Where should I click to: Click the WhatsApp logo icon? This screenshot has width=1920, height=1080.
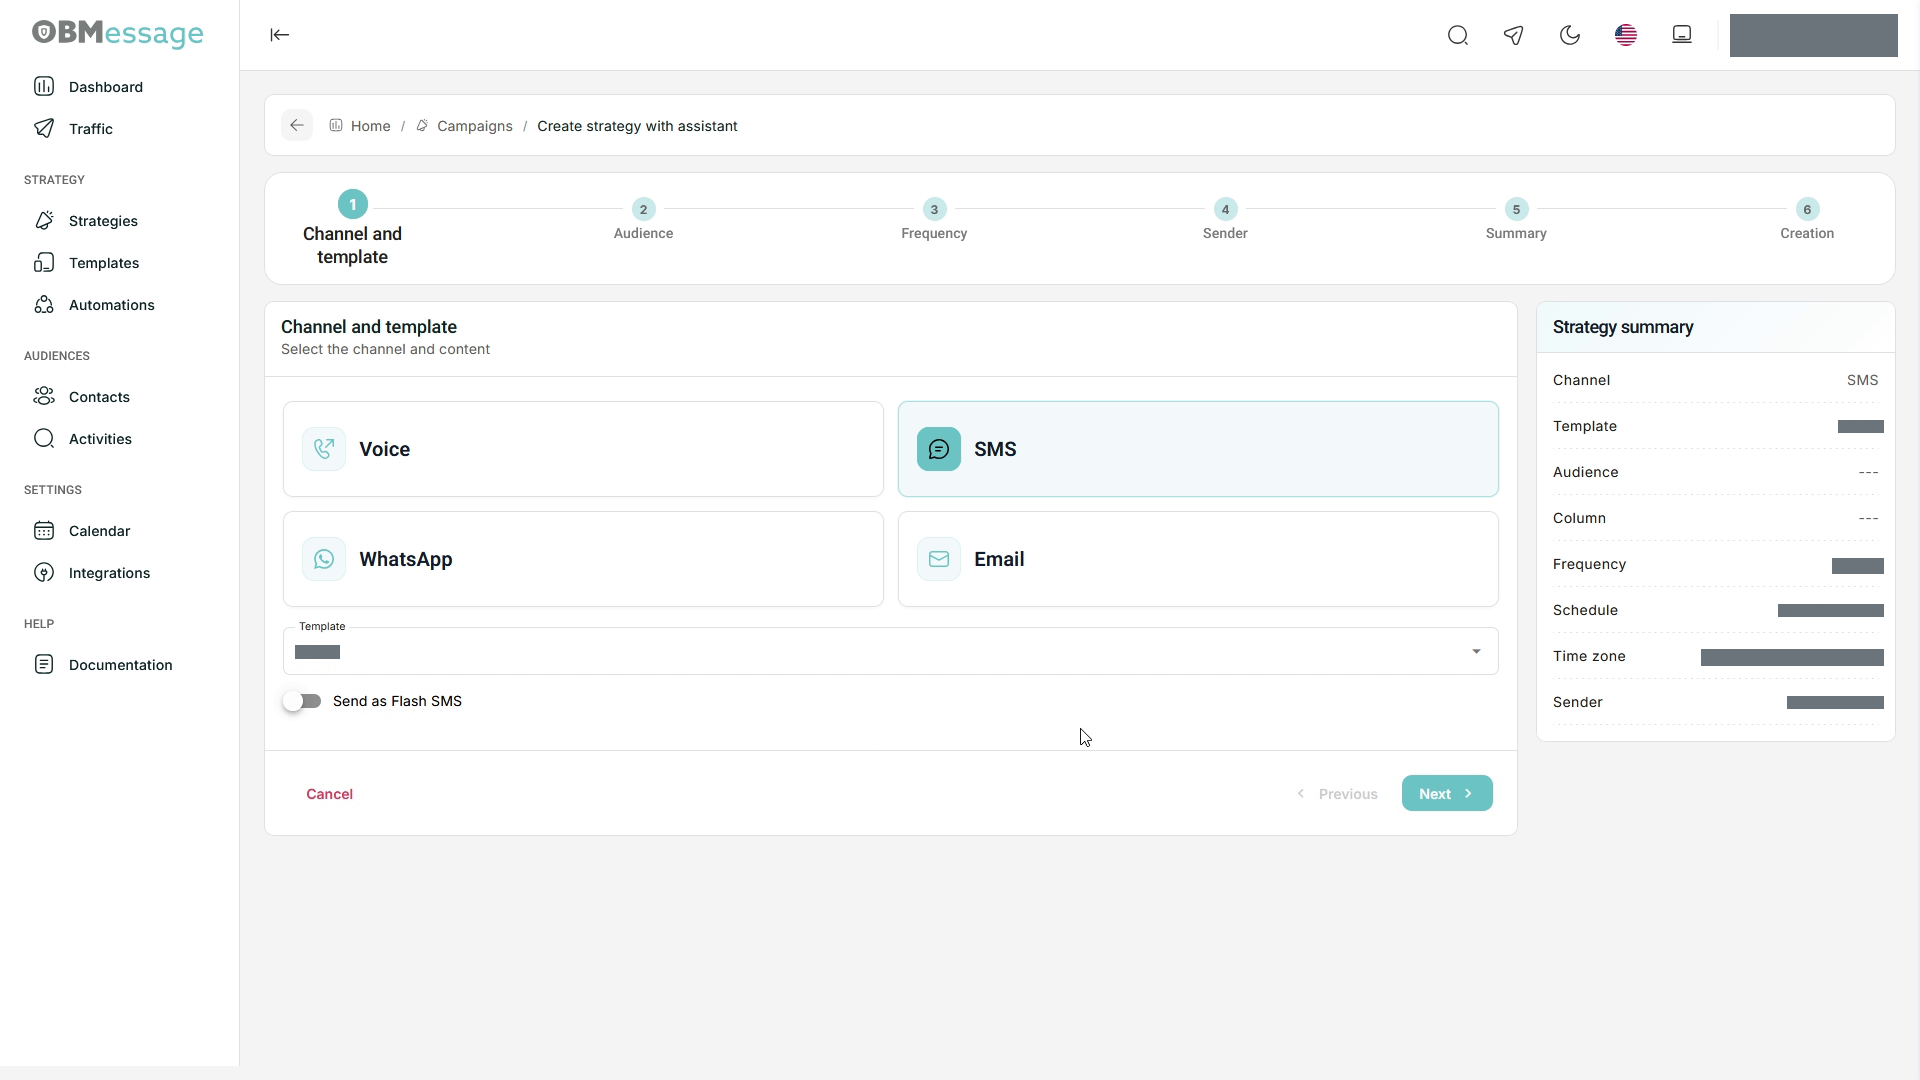click(x=324, y=559)
